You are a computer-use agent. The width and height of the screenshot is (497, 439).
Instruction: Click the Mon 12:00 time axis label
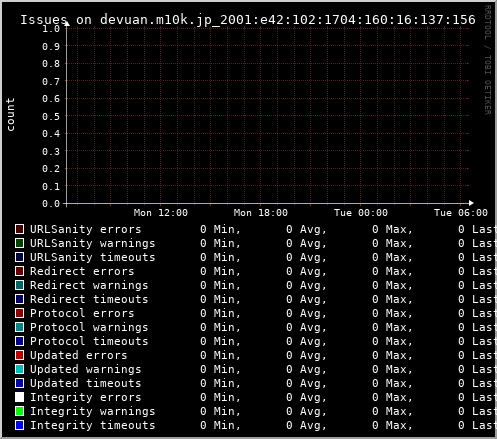pyautogui.click(x=161, y=213)
